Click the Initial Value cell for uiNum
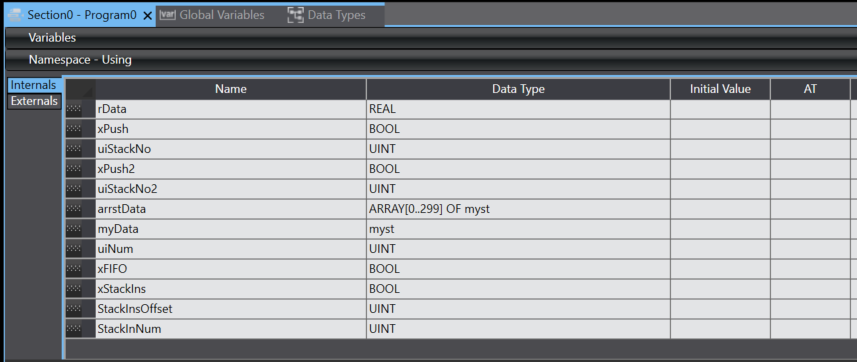This screenshot has height=362, width=857. click(x=720, y=249)
